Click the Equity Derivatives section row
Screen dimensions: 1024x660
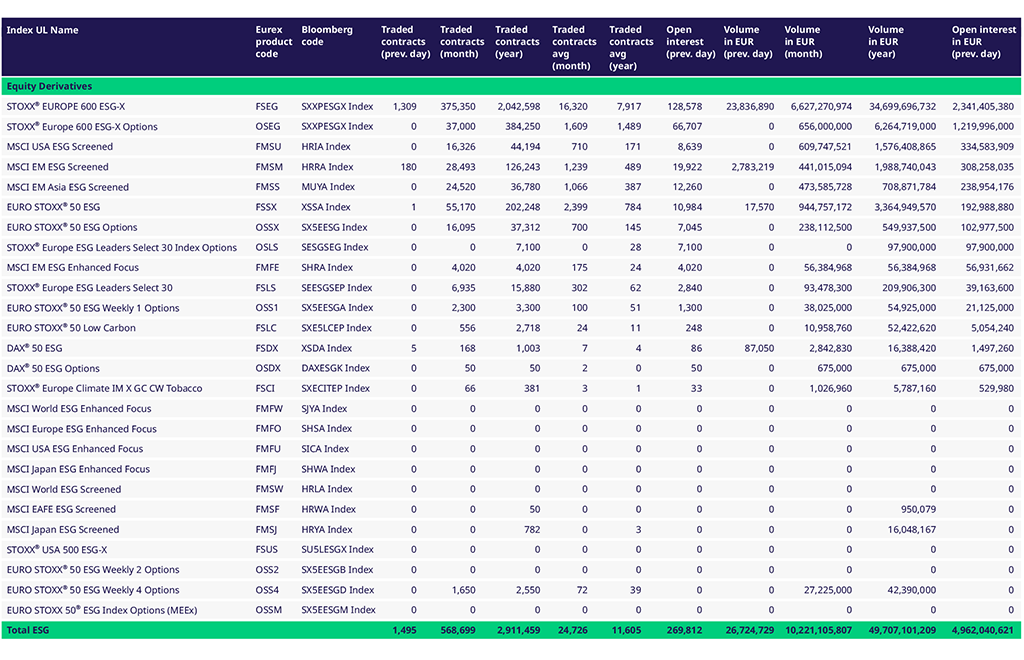pos(50,87)
